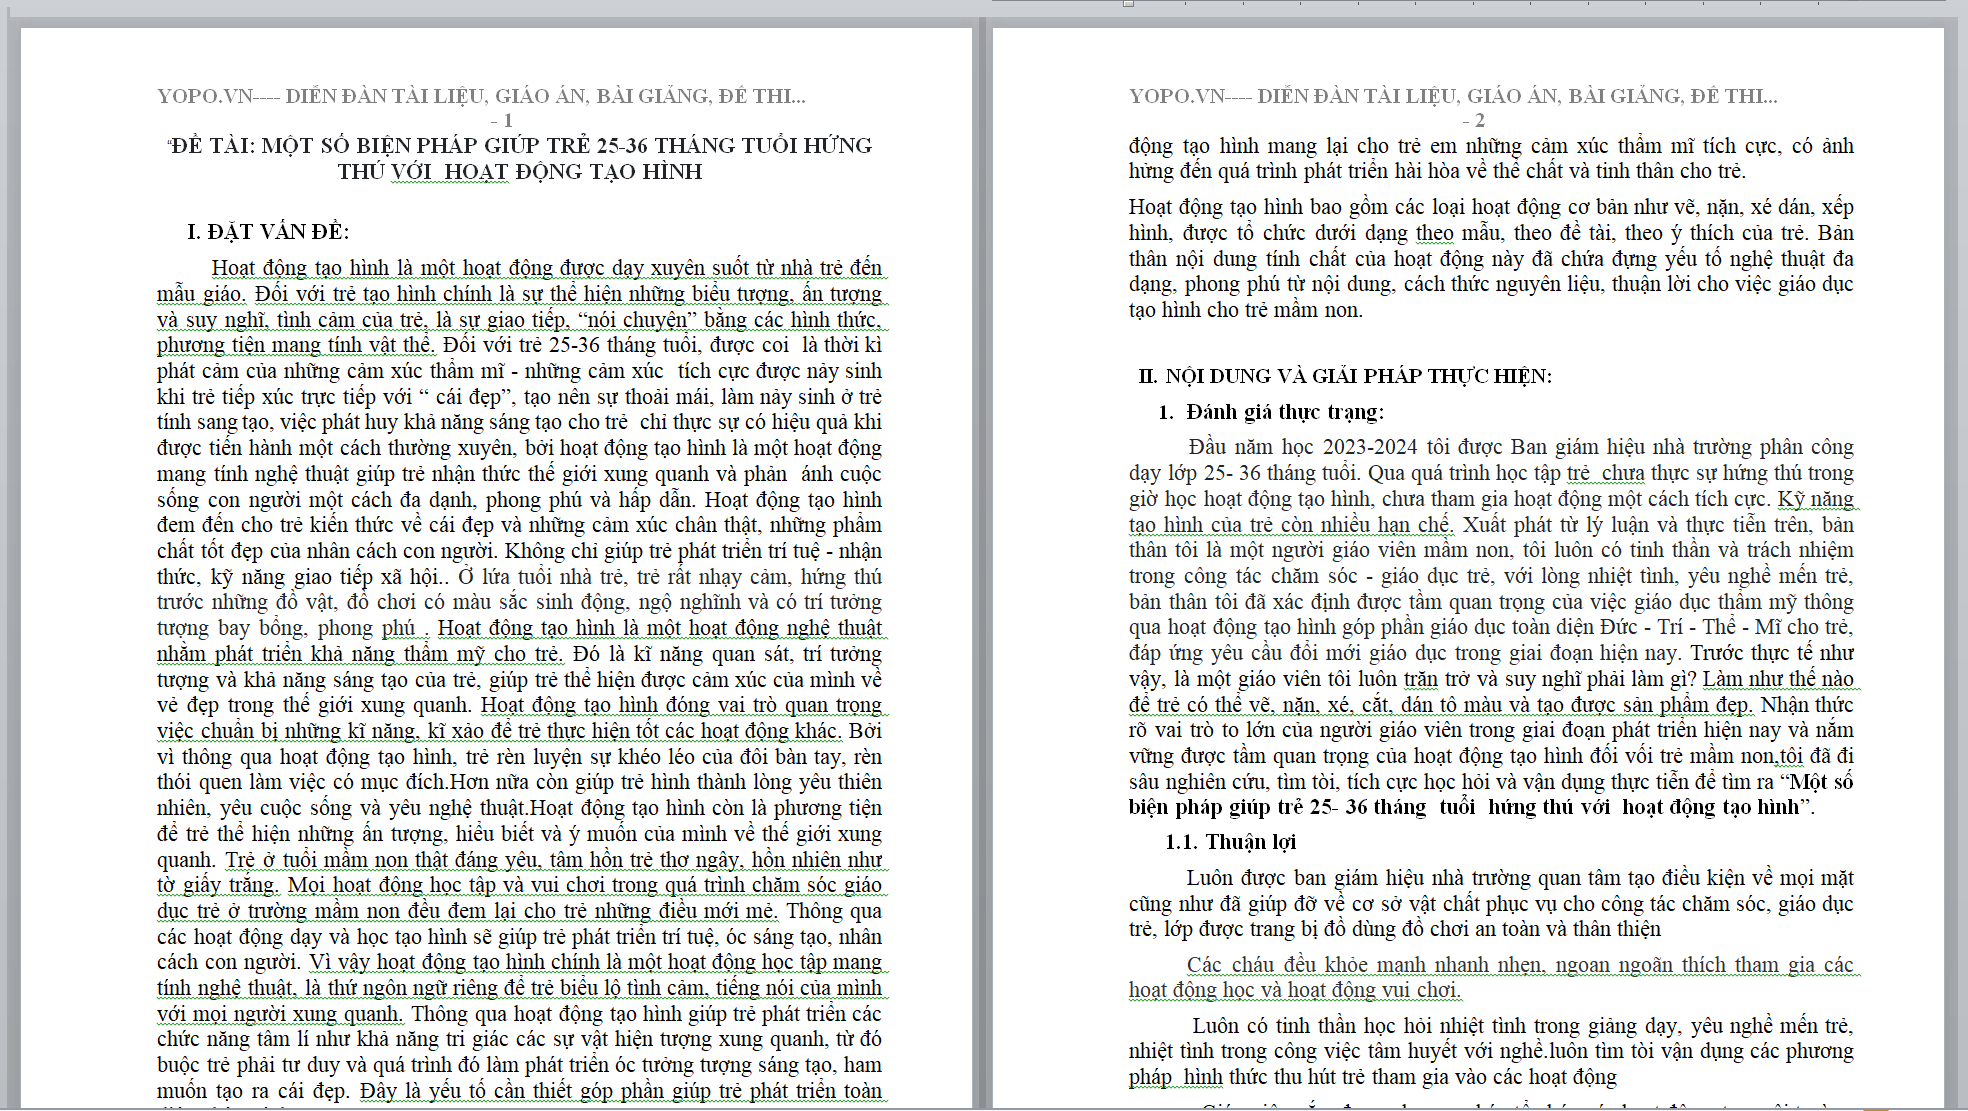Click the heading "II. NỘI DUNG VÀ GIẢI PHÁP THỰC HIỆN:"
This screenshot has height=1111, width=1968.
pos(1345,376)
